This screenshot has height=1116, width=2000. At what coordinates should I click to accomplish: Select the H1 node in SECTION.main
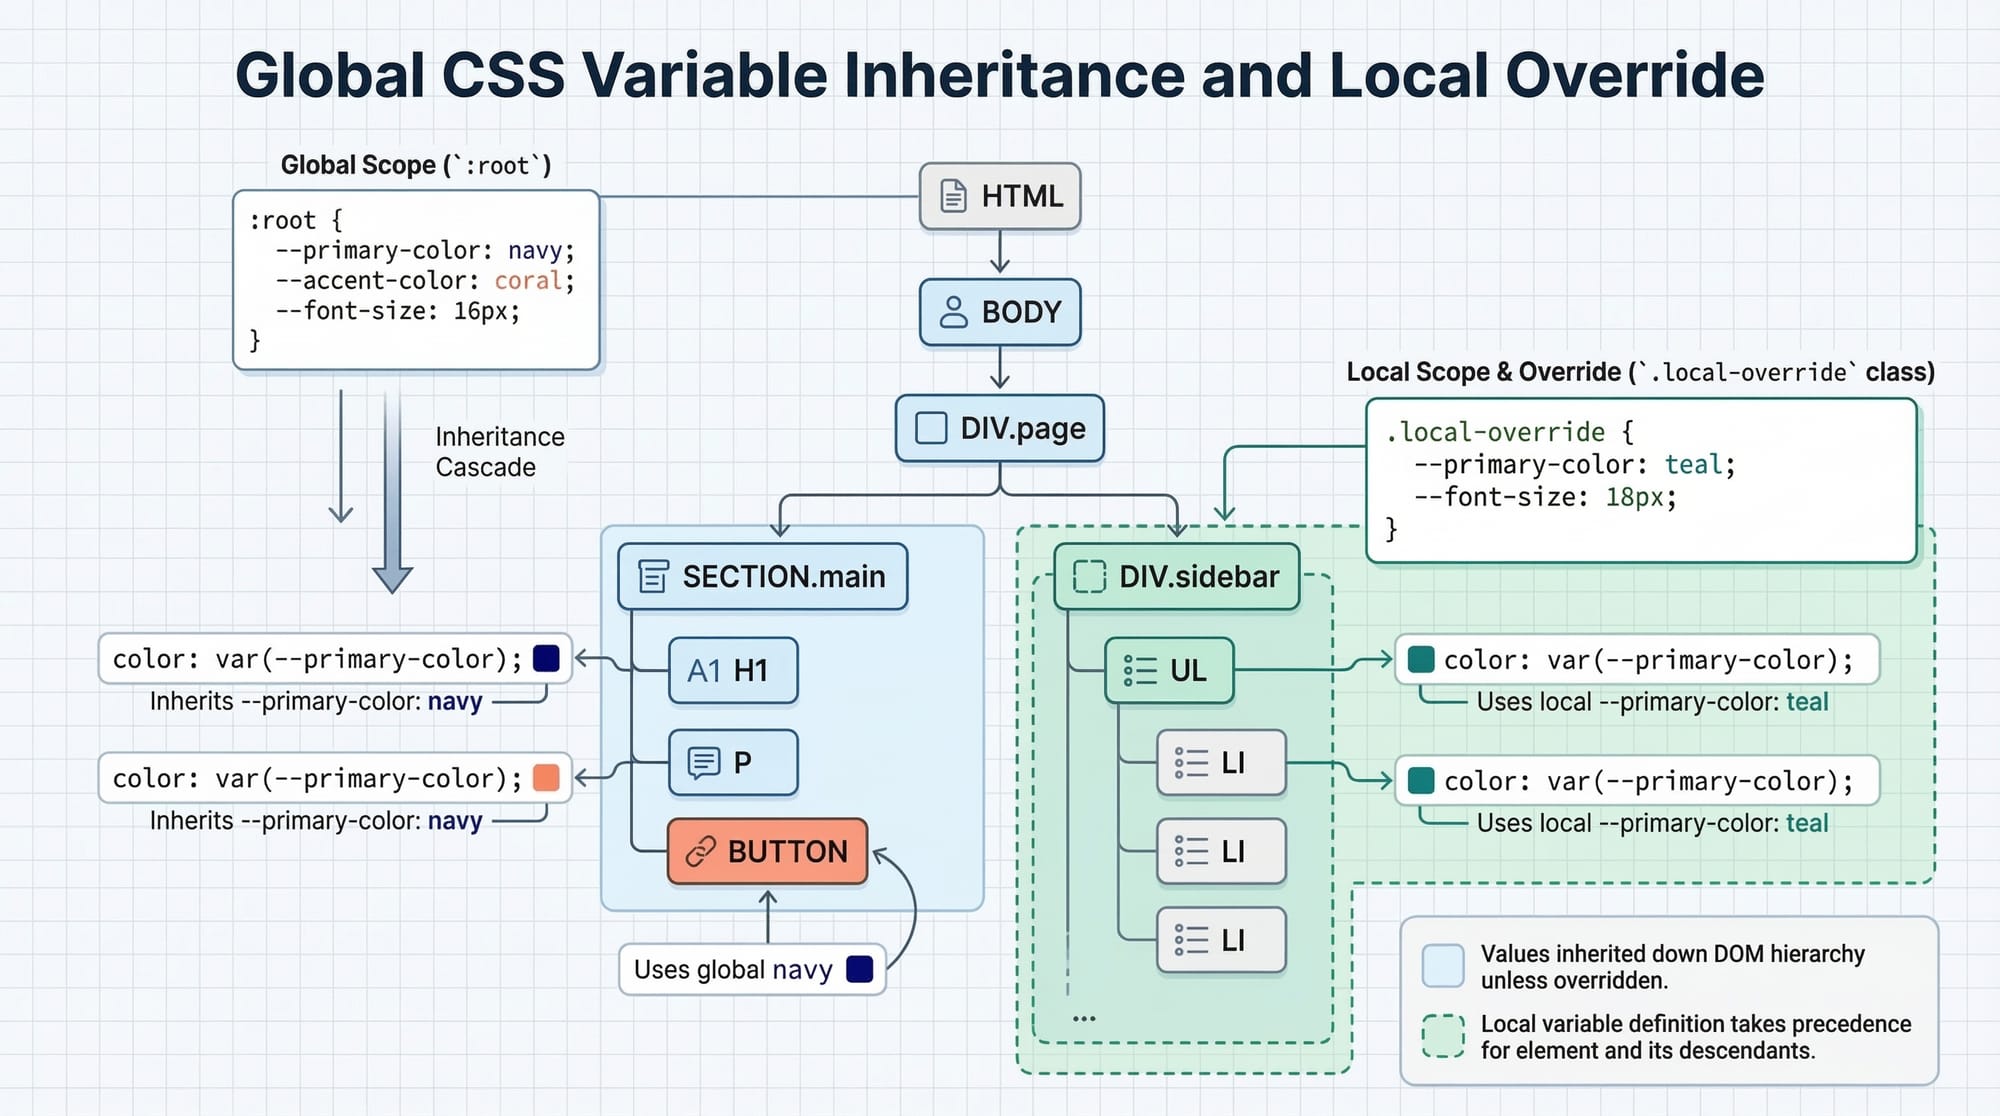[732, 671]
